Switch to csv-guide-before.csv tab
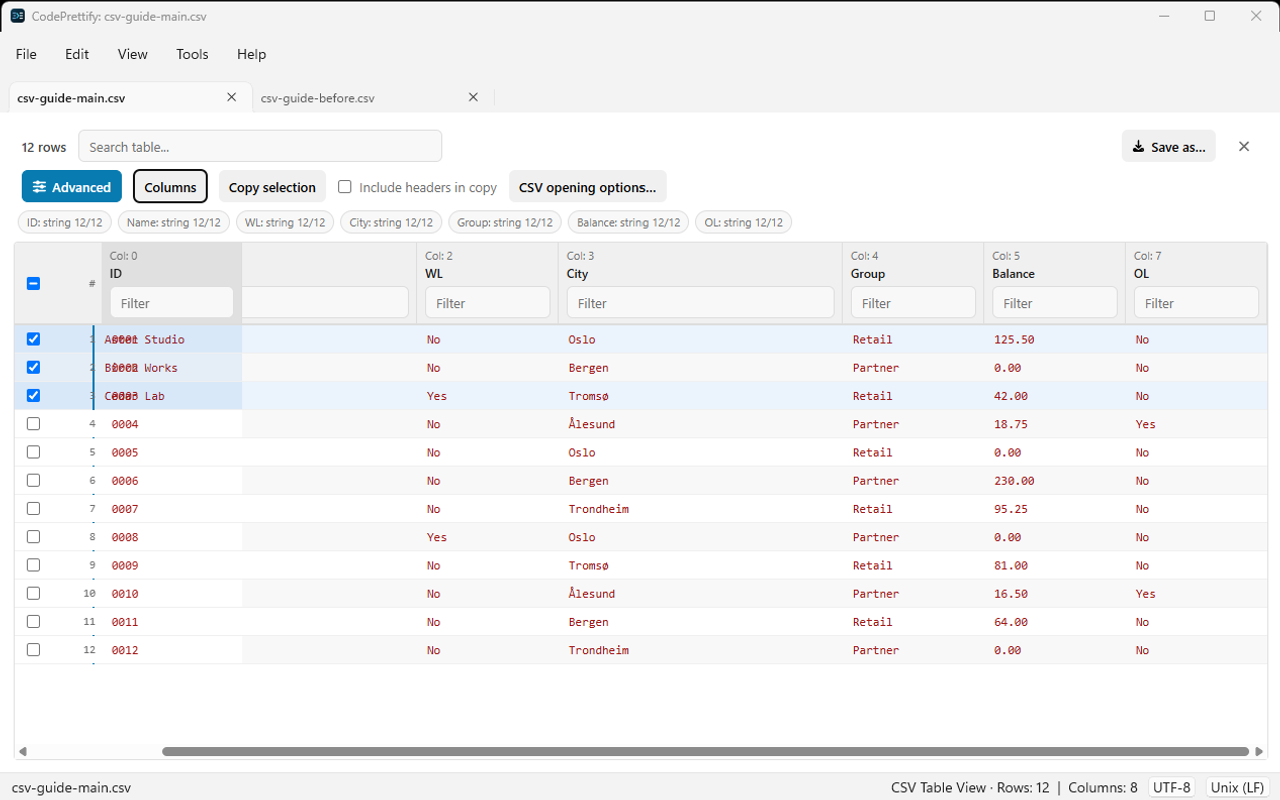Viewport: 1280px width, 800px height. tap(318, 98)
